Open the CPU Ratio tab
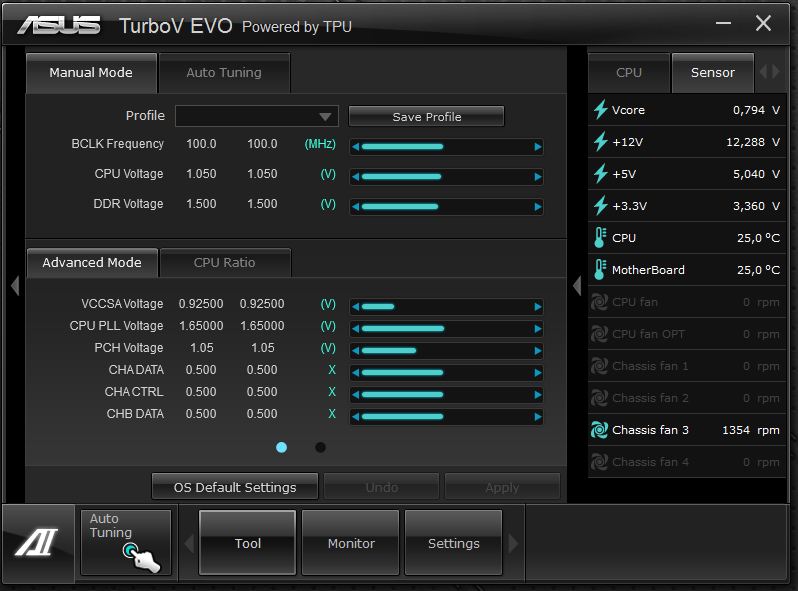This screenshot has height=591, width=798. click(x=224, y=263)
